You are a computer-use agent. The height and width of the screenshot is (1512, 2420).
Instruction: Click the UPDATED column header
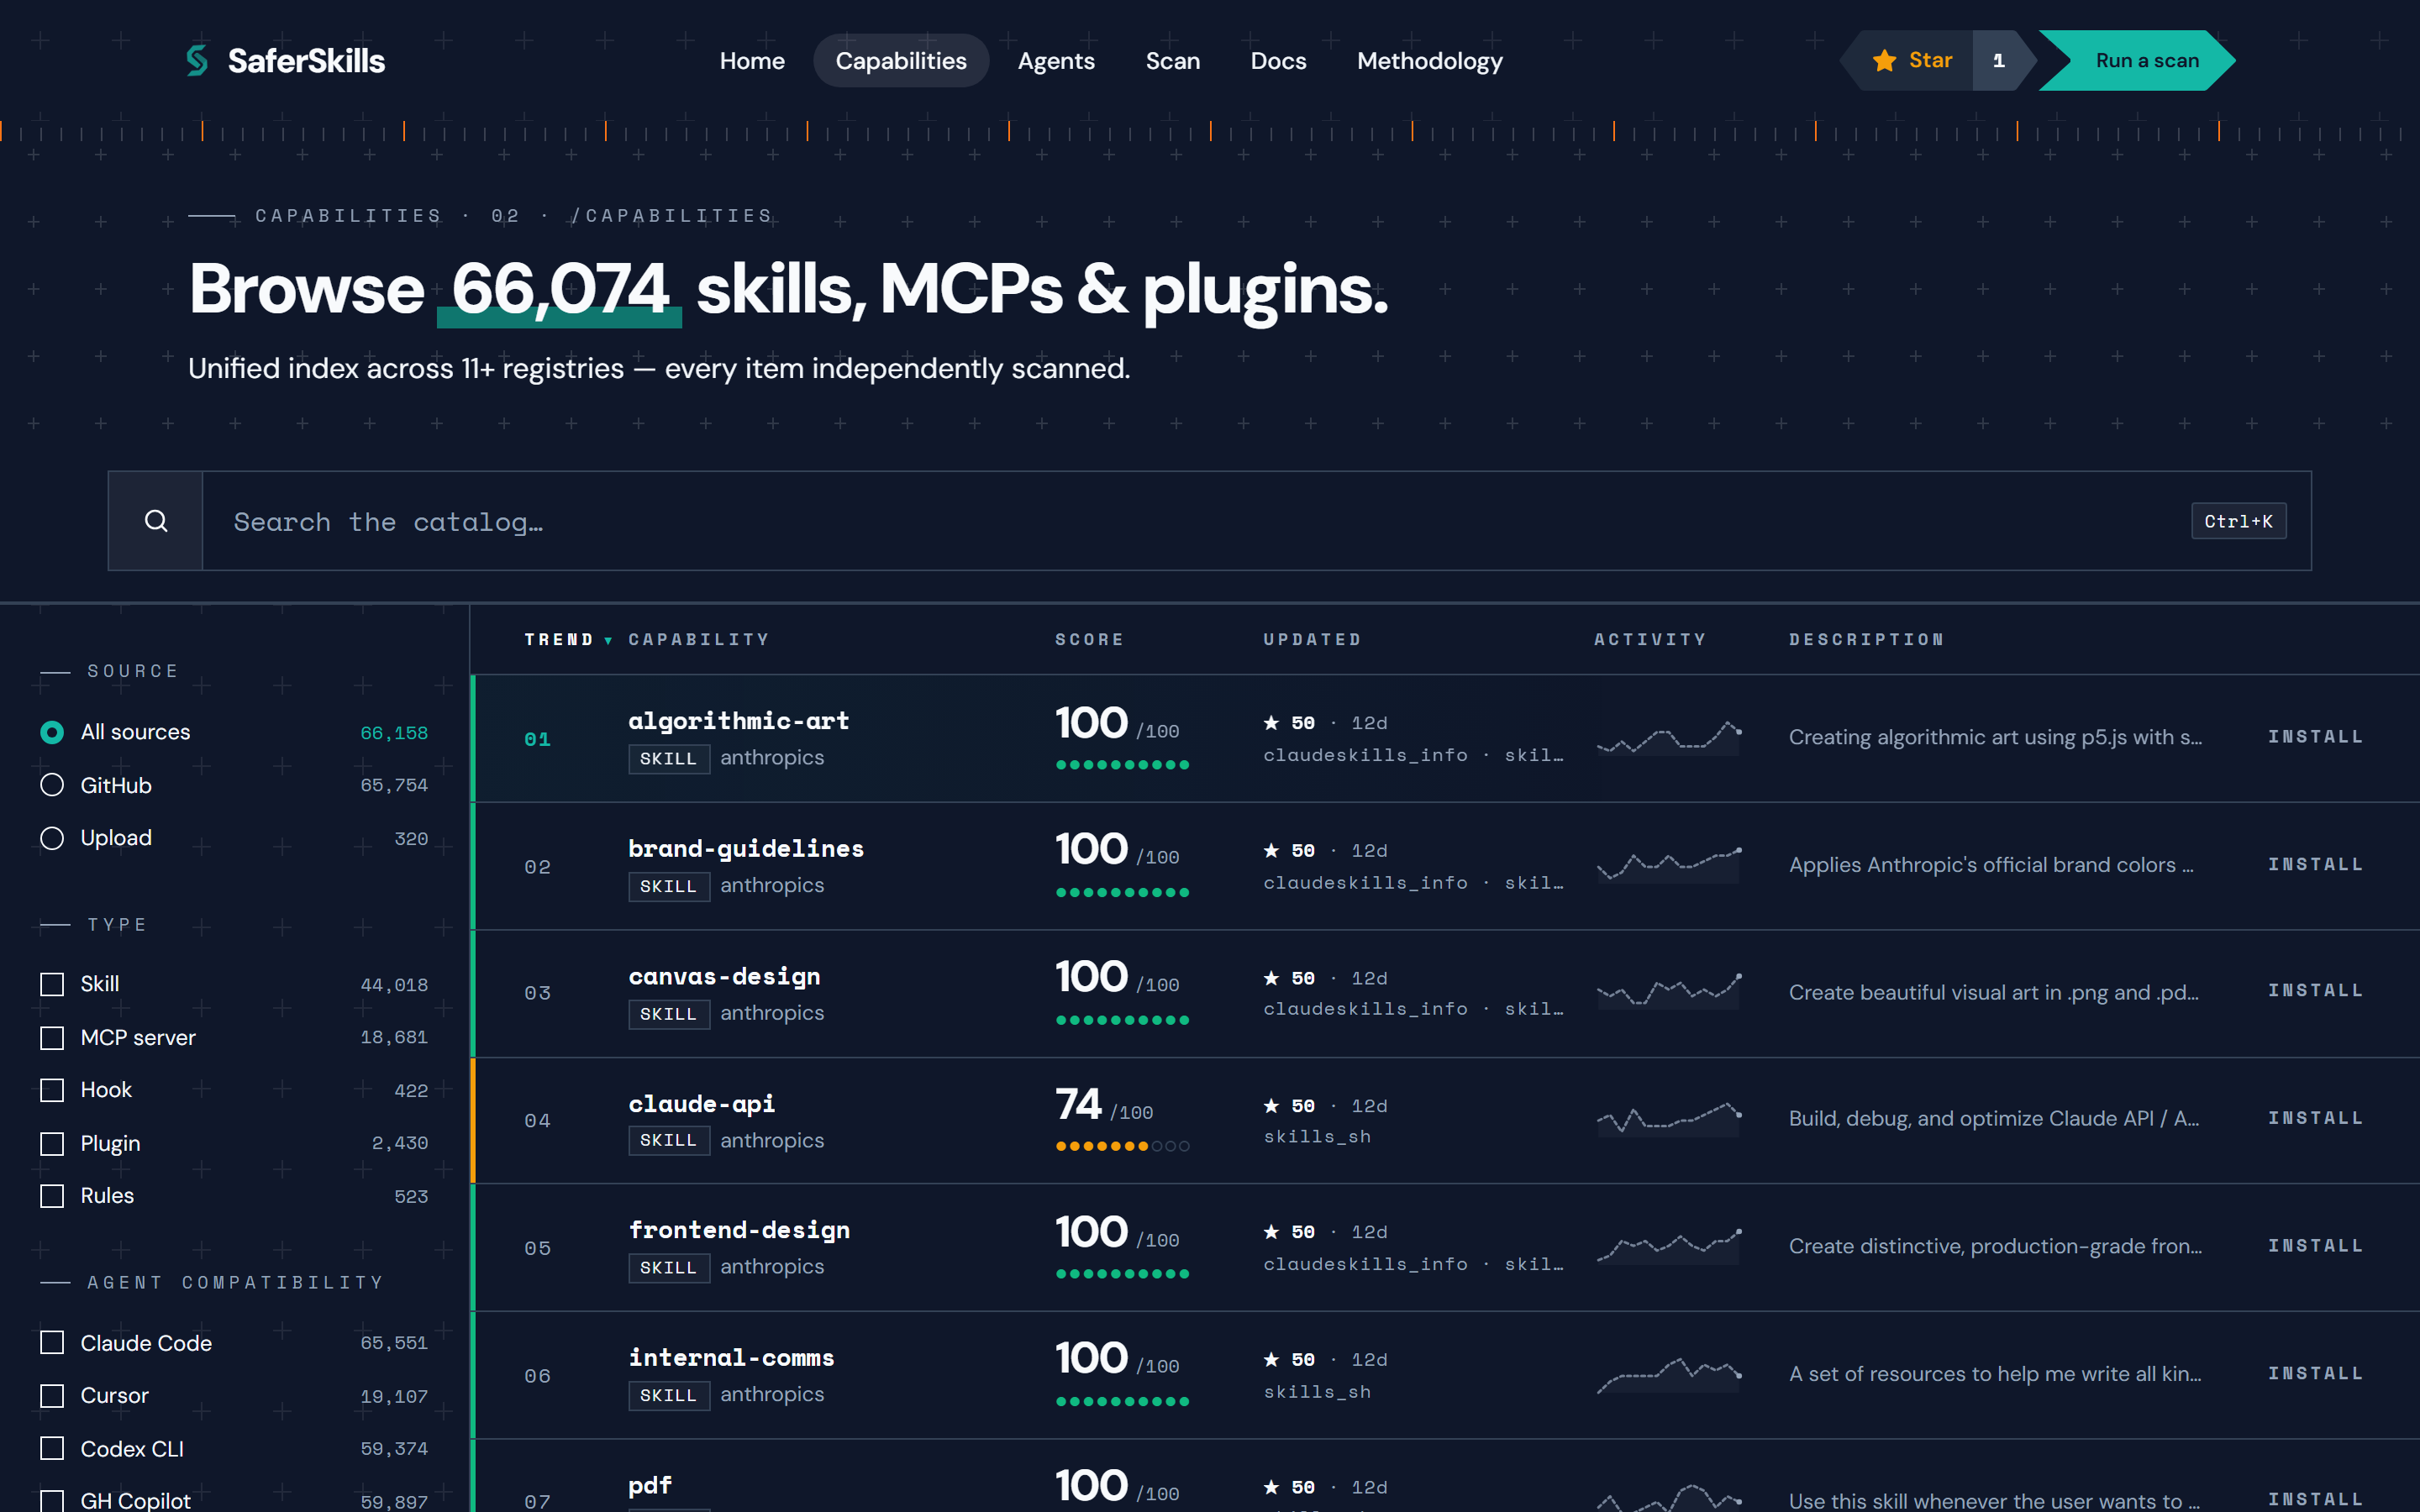pos(1312,640)
